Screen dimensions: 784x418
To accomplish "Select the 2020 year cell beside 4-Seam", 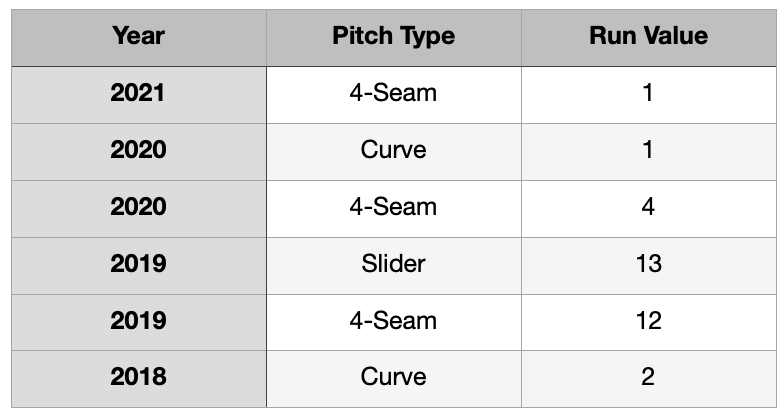I will tap(139, 208).
